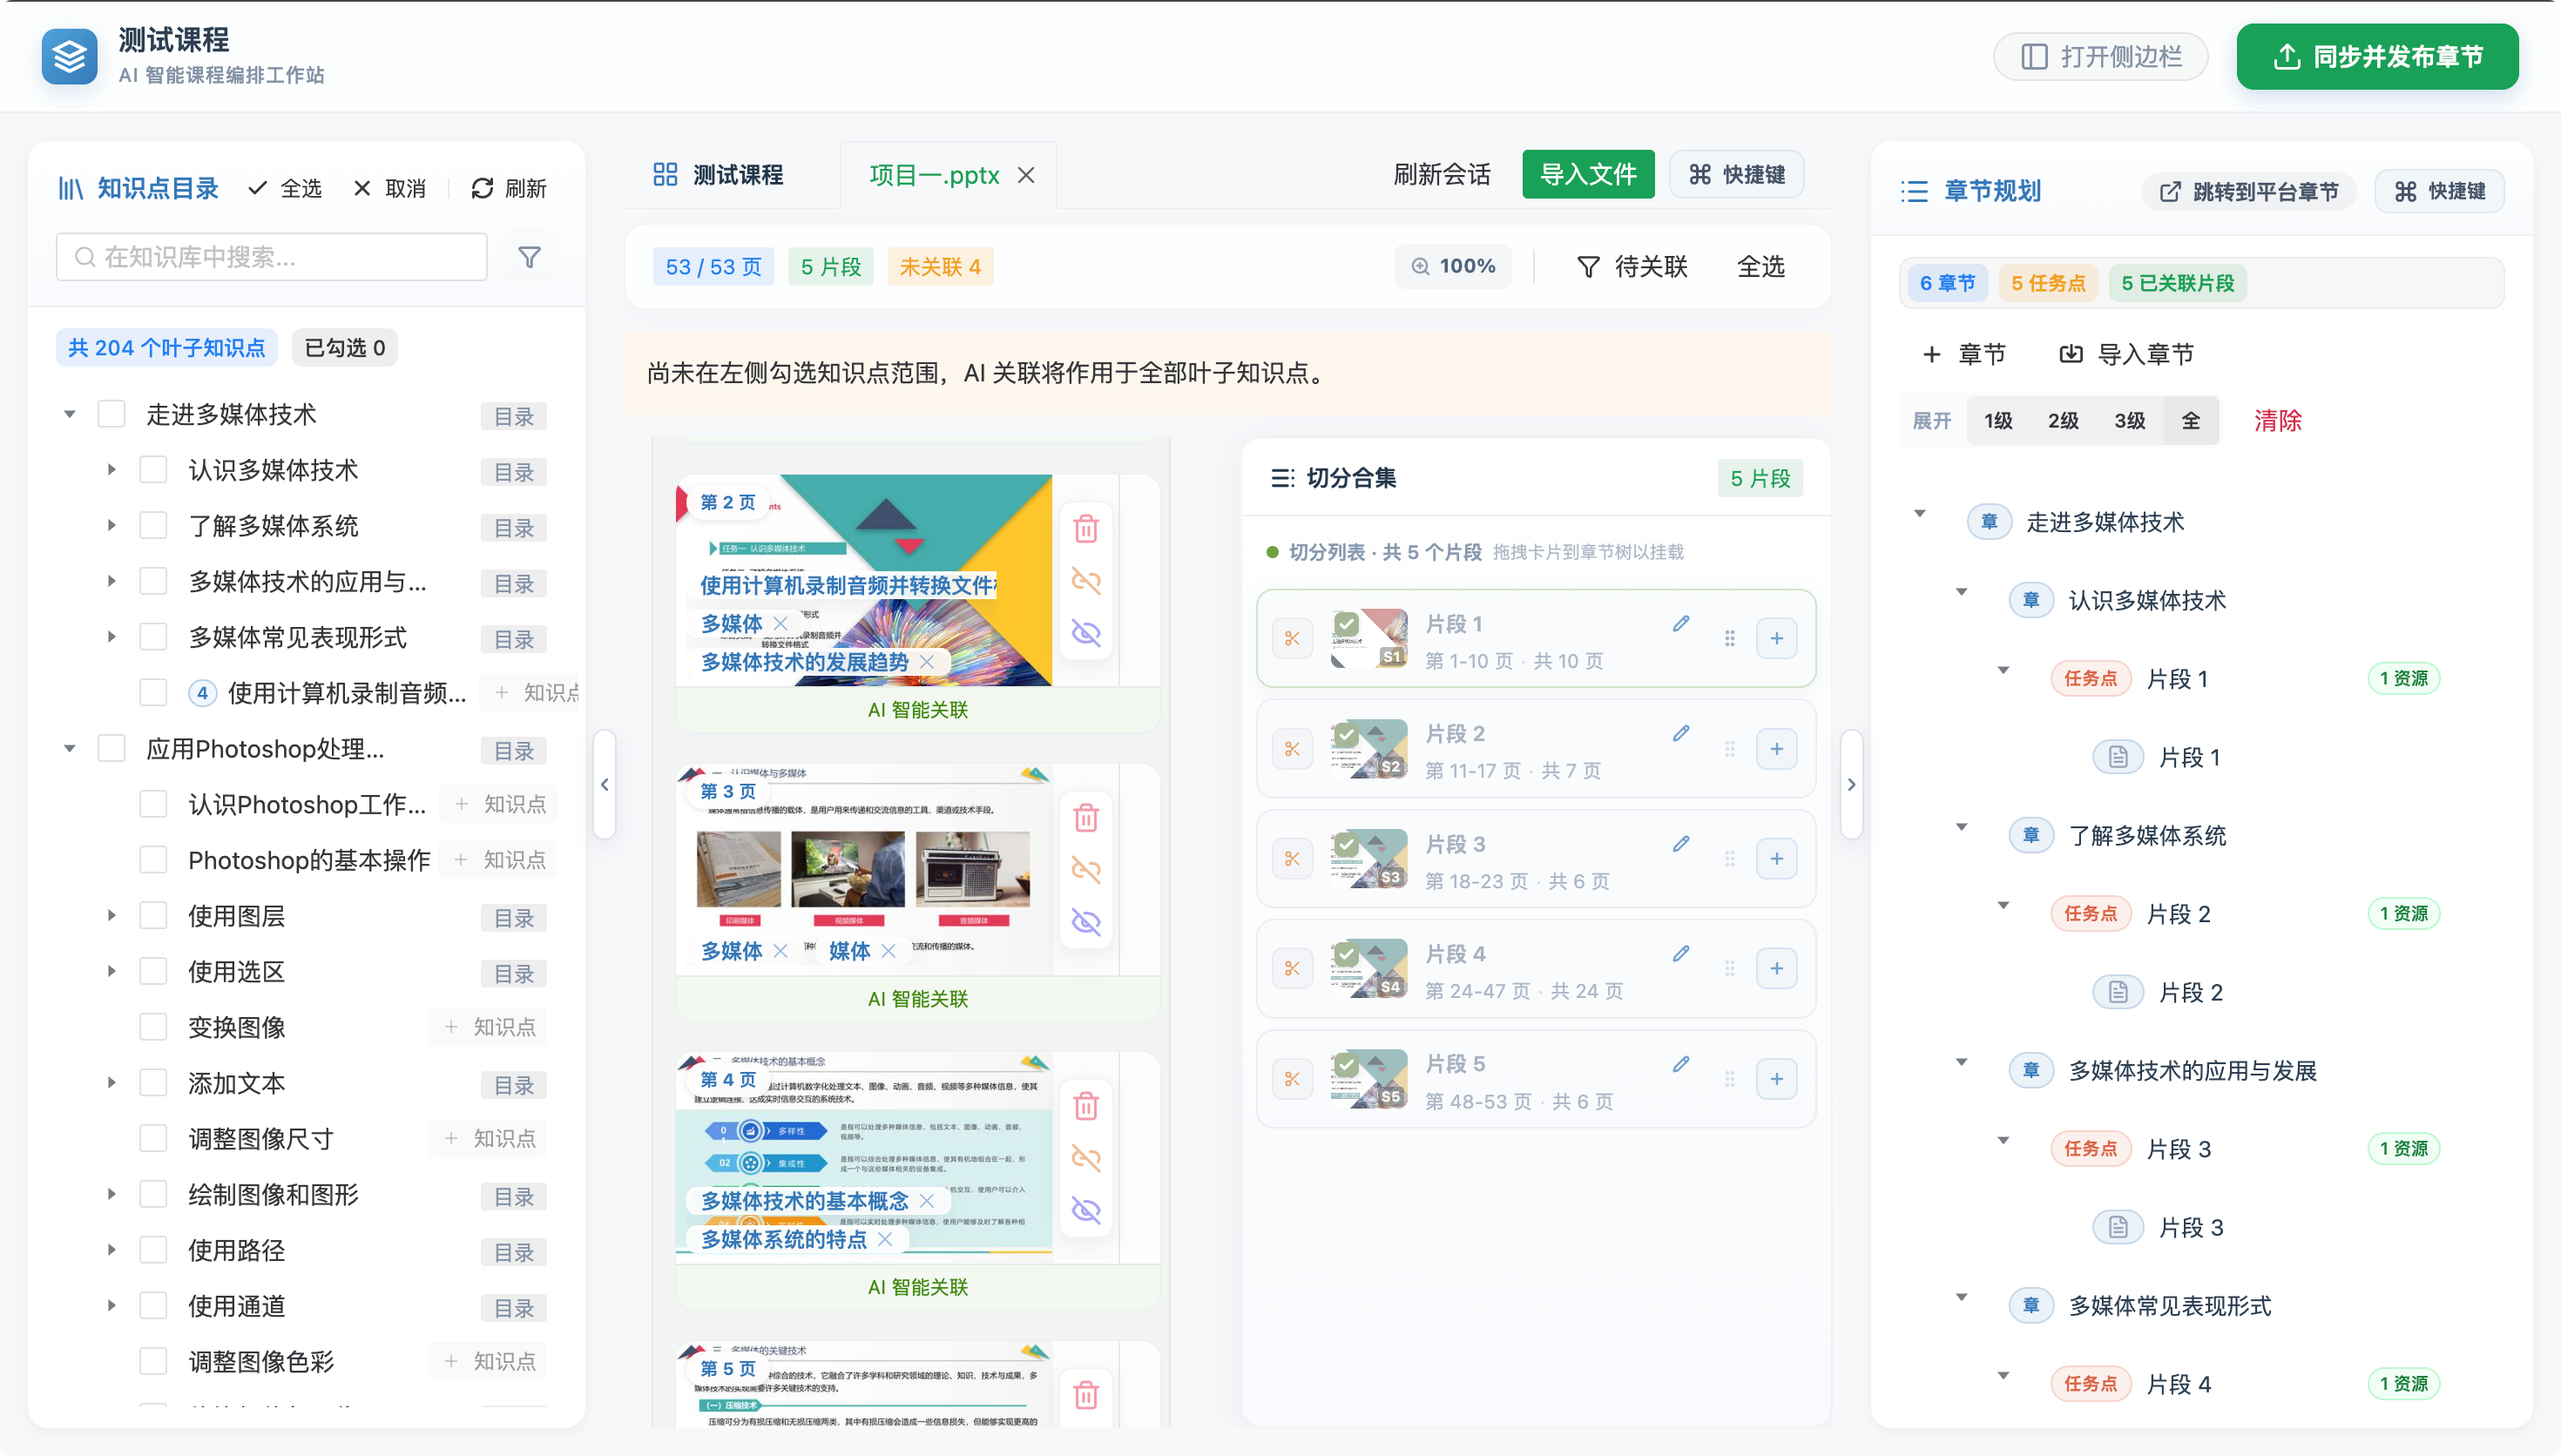This screenshot has width=2561, height=1456.
Task: Collapse the 了解多媒体系统 chapter node
Action: [x=1961, y=827]
